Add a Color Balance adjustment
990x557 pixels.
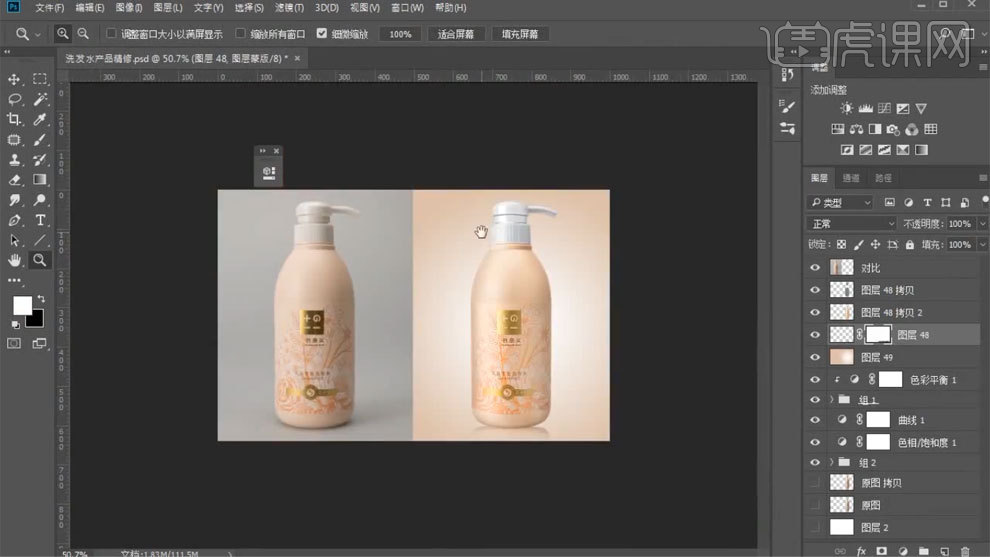856,129
